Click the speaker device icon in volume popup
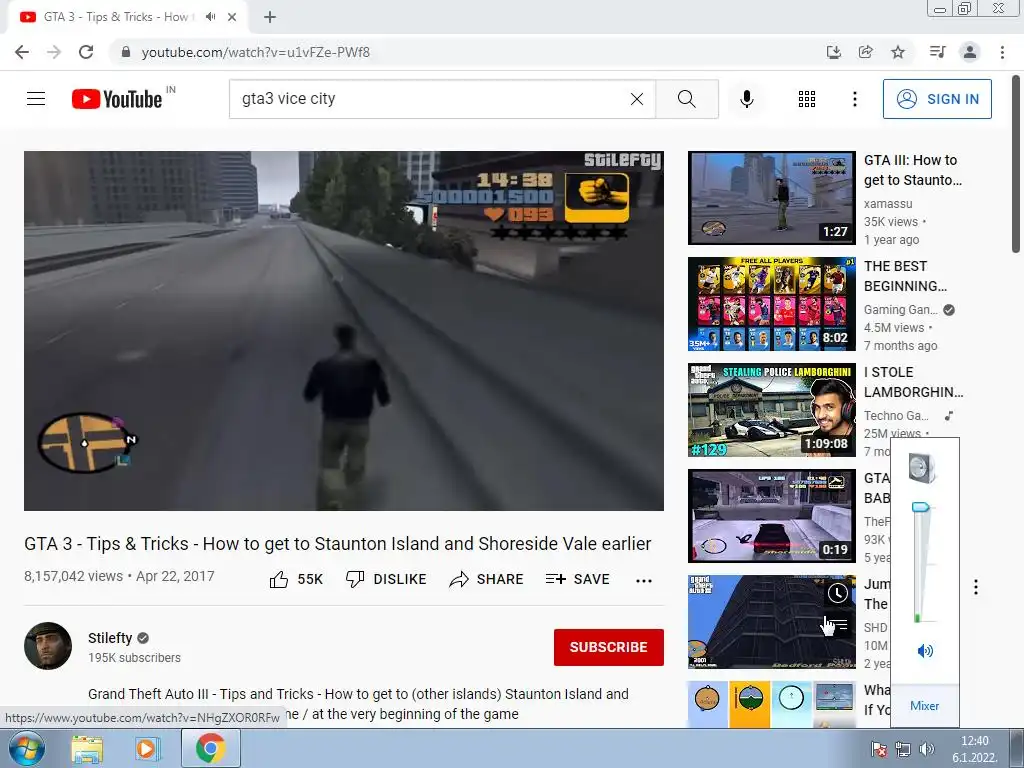 922,469
